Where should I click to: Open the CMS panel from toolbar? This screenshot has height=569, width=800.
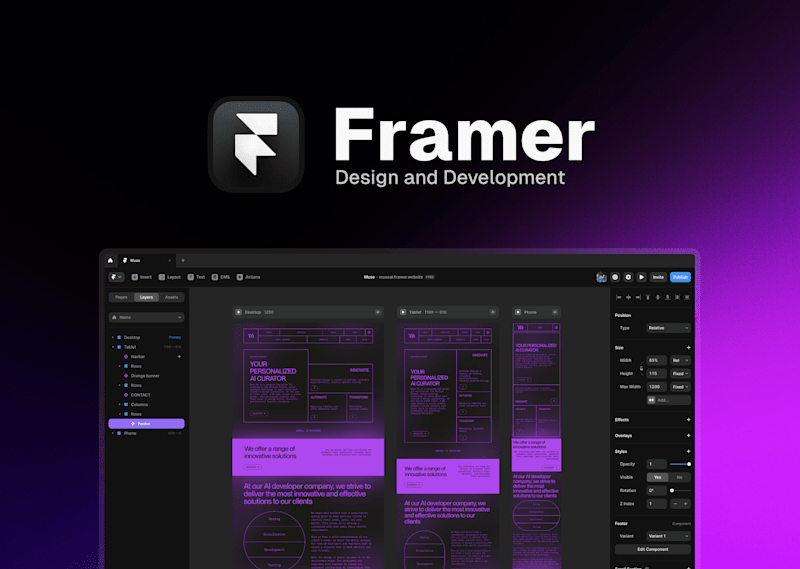220,277
